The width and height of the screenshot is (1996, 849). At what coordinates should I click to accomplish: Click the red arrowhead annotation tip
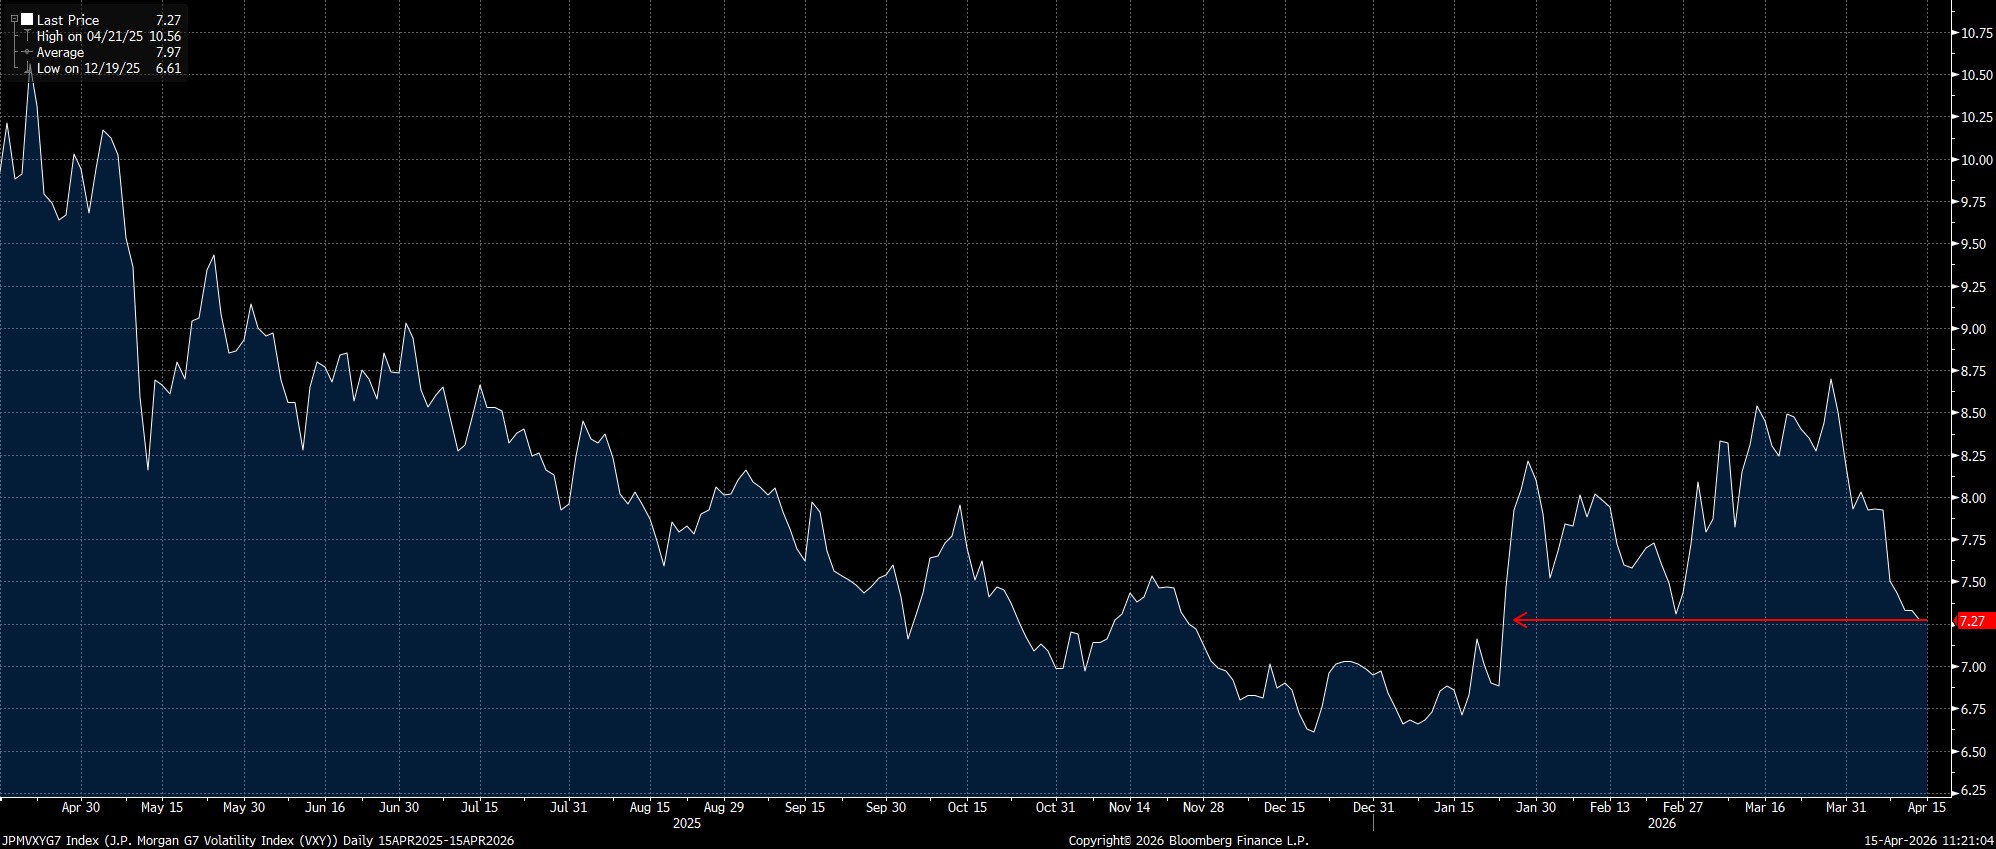tap(1518, 620)
